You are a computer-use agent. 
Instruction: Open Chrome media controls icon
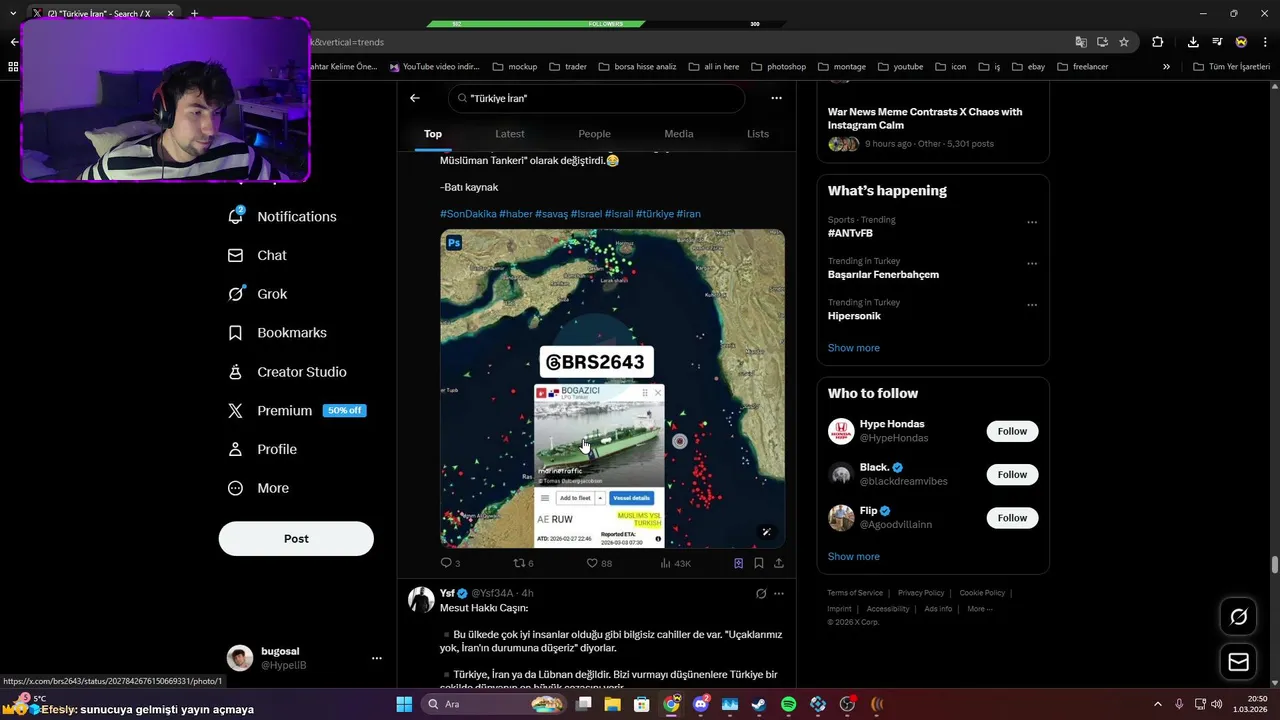pyautogui.click(x=1217, y=42)
